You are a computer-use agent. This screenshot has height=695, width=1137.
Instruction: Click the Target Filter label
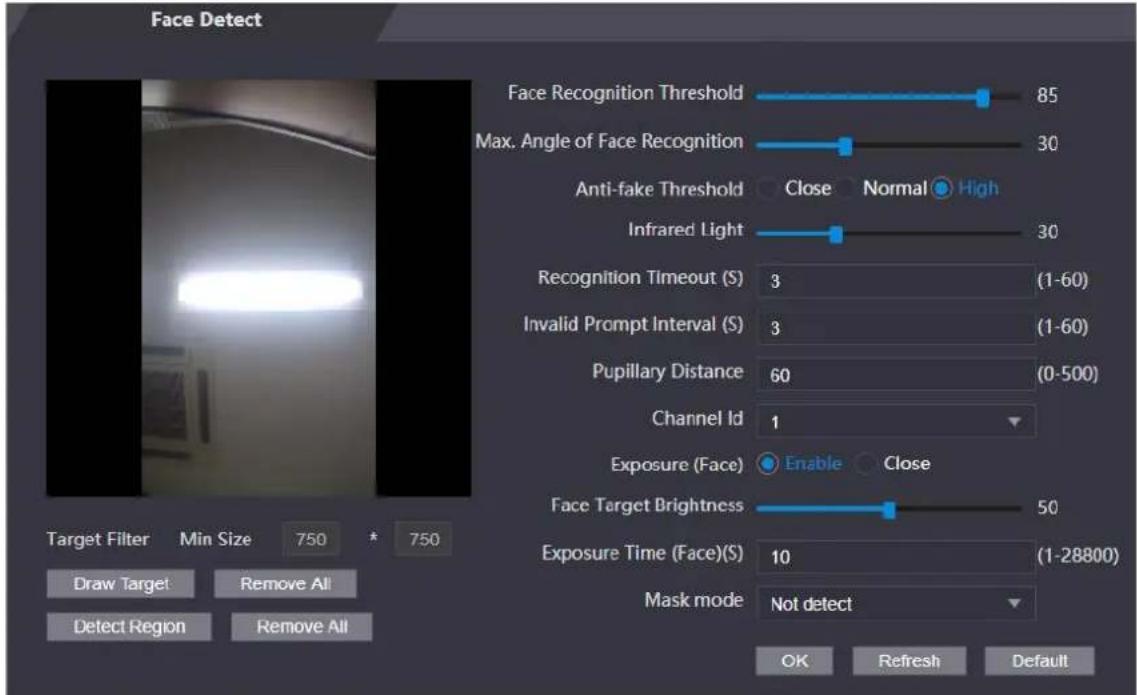[97, 539]
